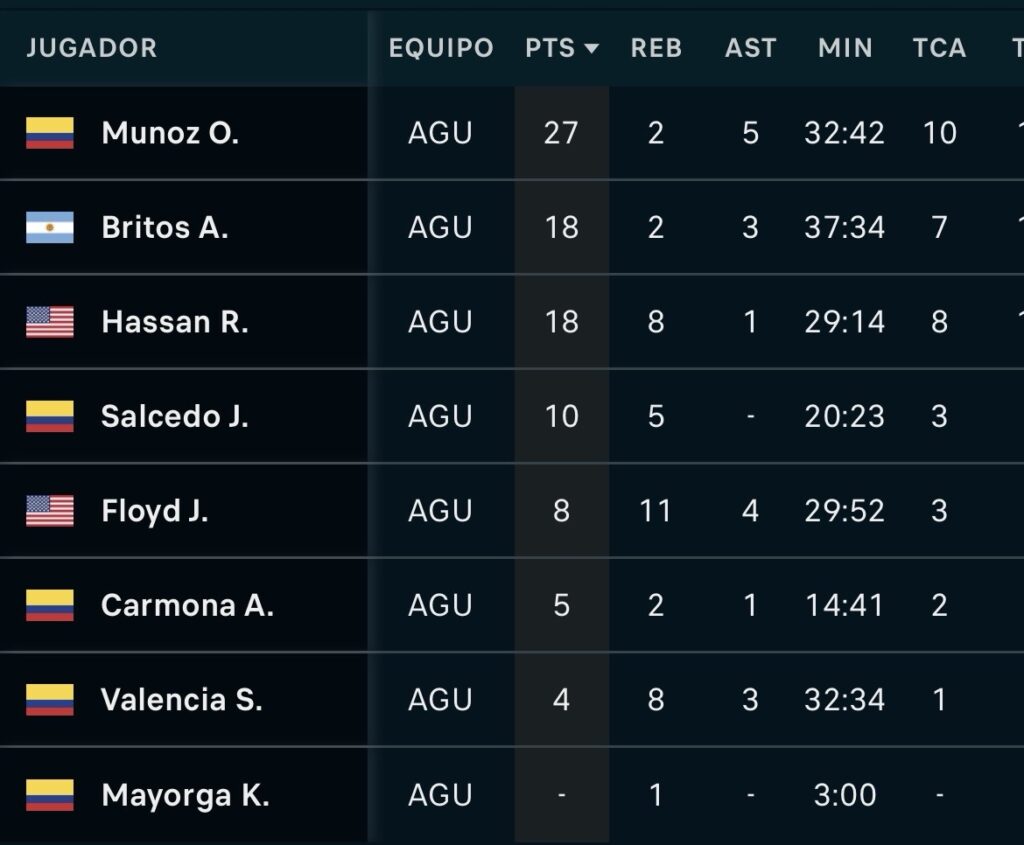Click the Colombia flag beside Munoz O.
The width and height of the screenshot is (1024, 845).
[50, 133]
